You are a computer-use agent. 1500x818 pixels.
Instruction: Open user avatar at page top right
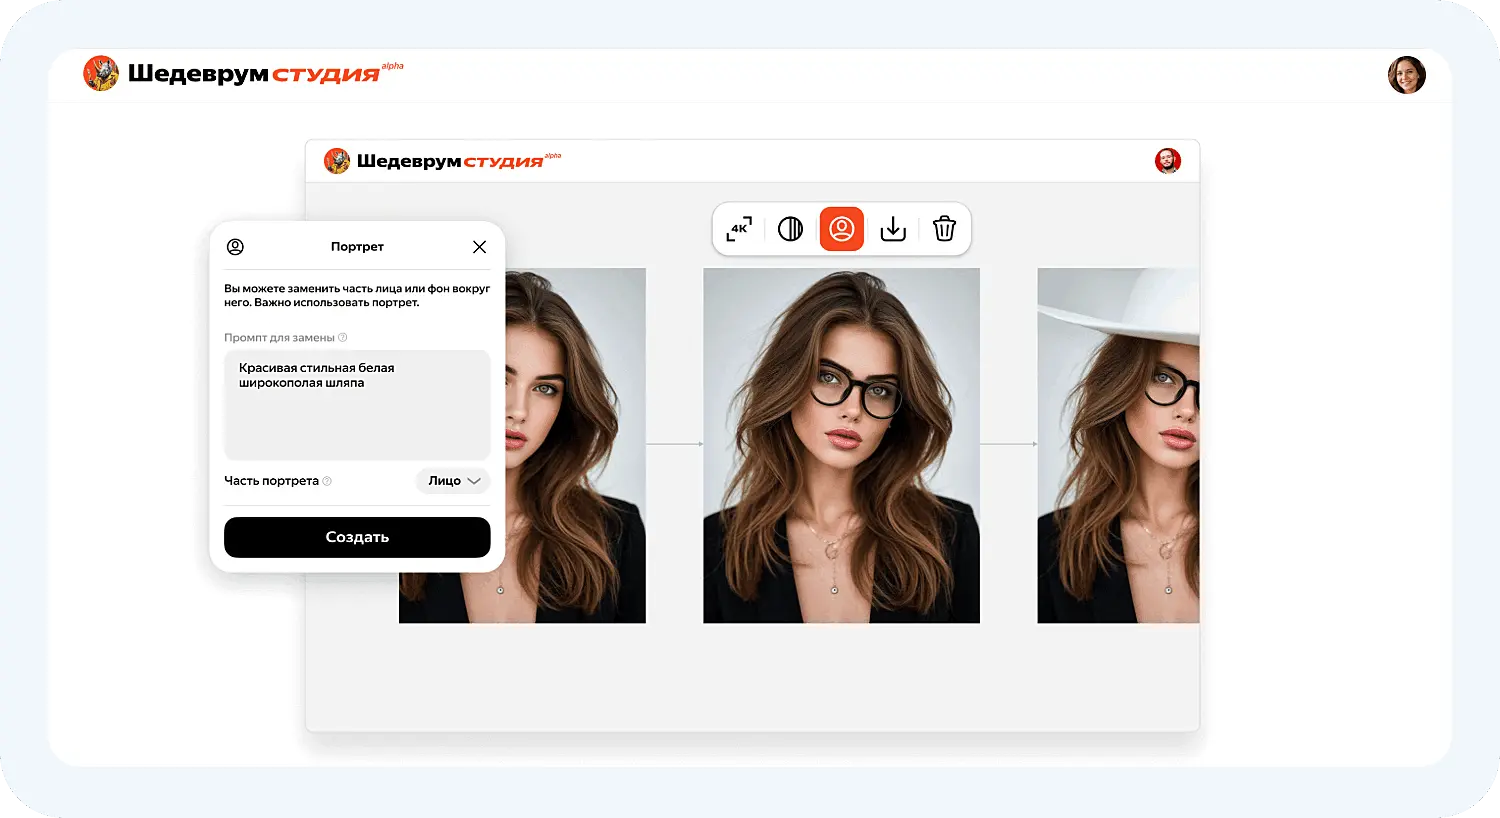coord(1406,75)
